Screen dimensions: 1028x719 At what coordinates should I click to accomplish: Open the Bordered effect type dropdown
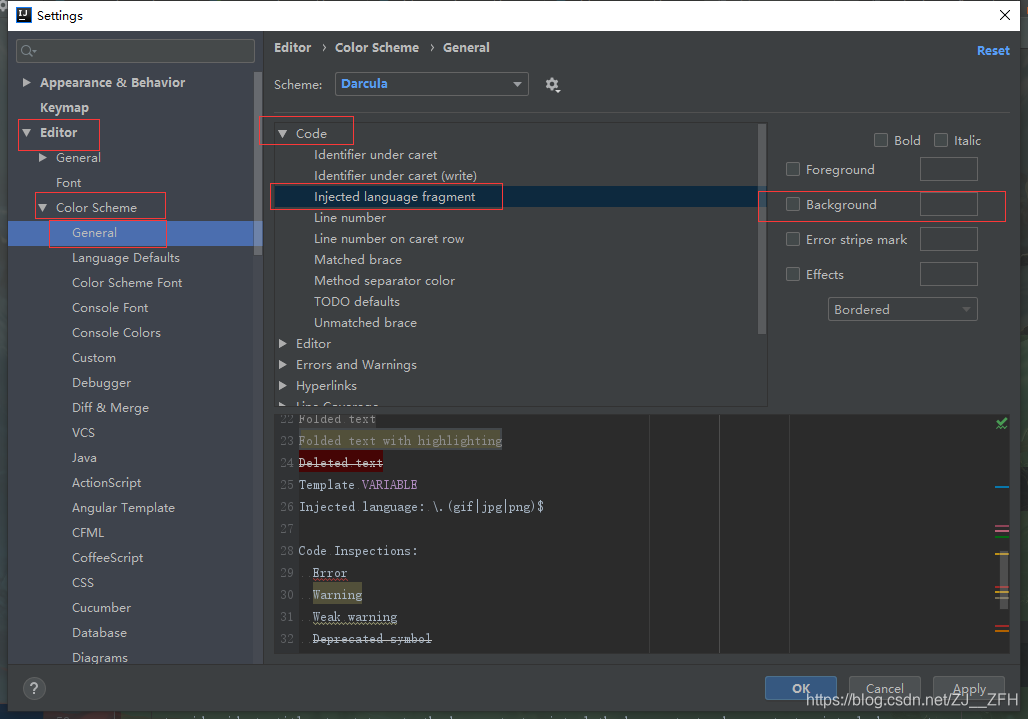(902, 309)
